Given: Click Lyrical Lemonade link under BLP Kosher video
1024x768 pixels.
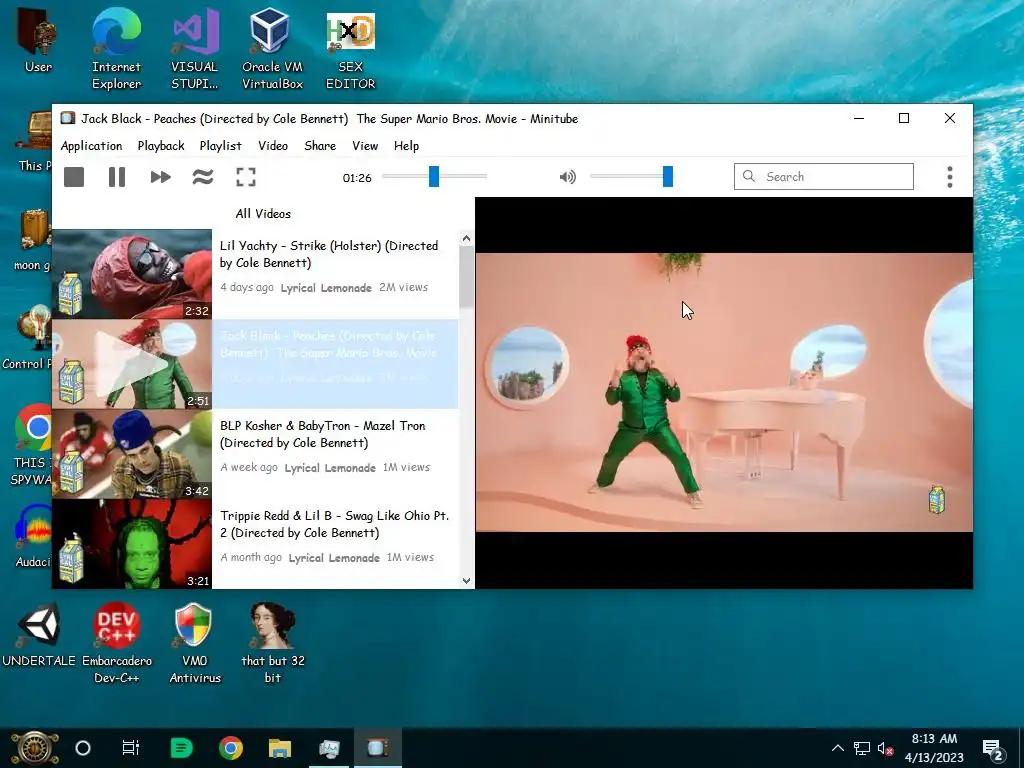Looking at the screenshot, I should point(330,468).
